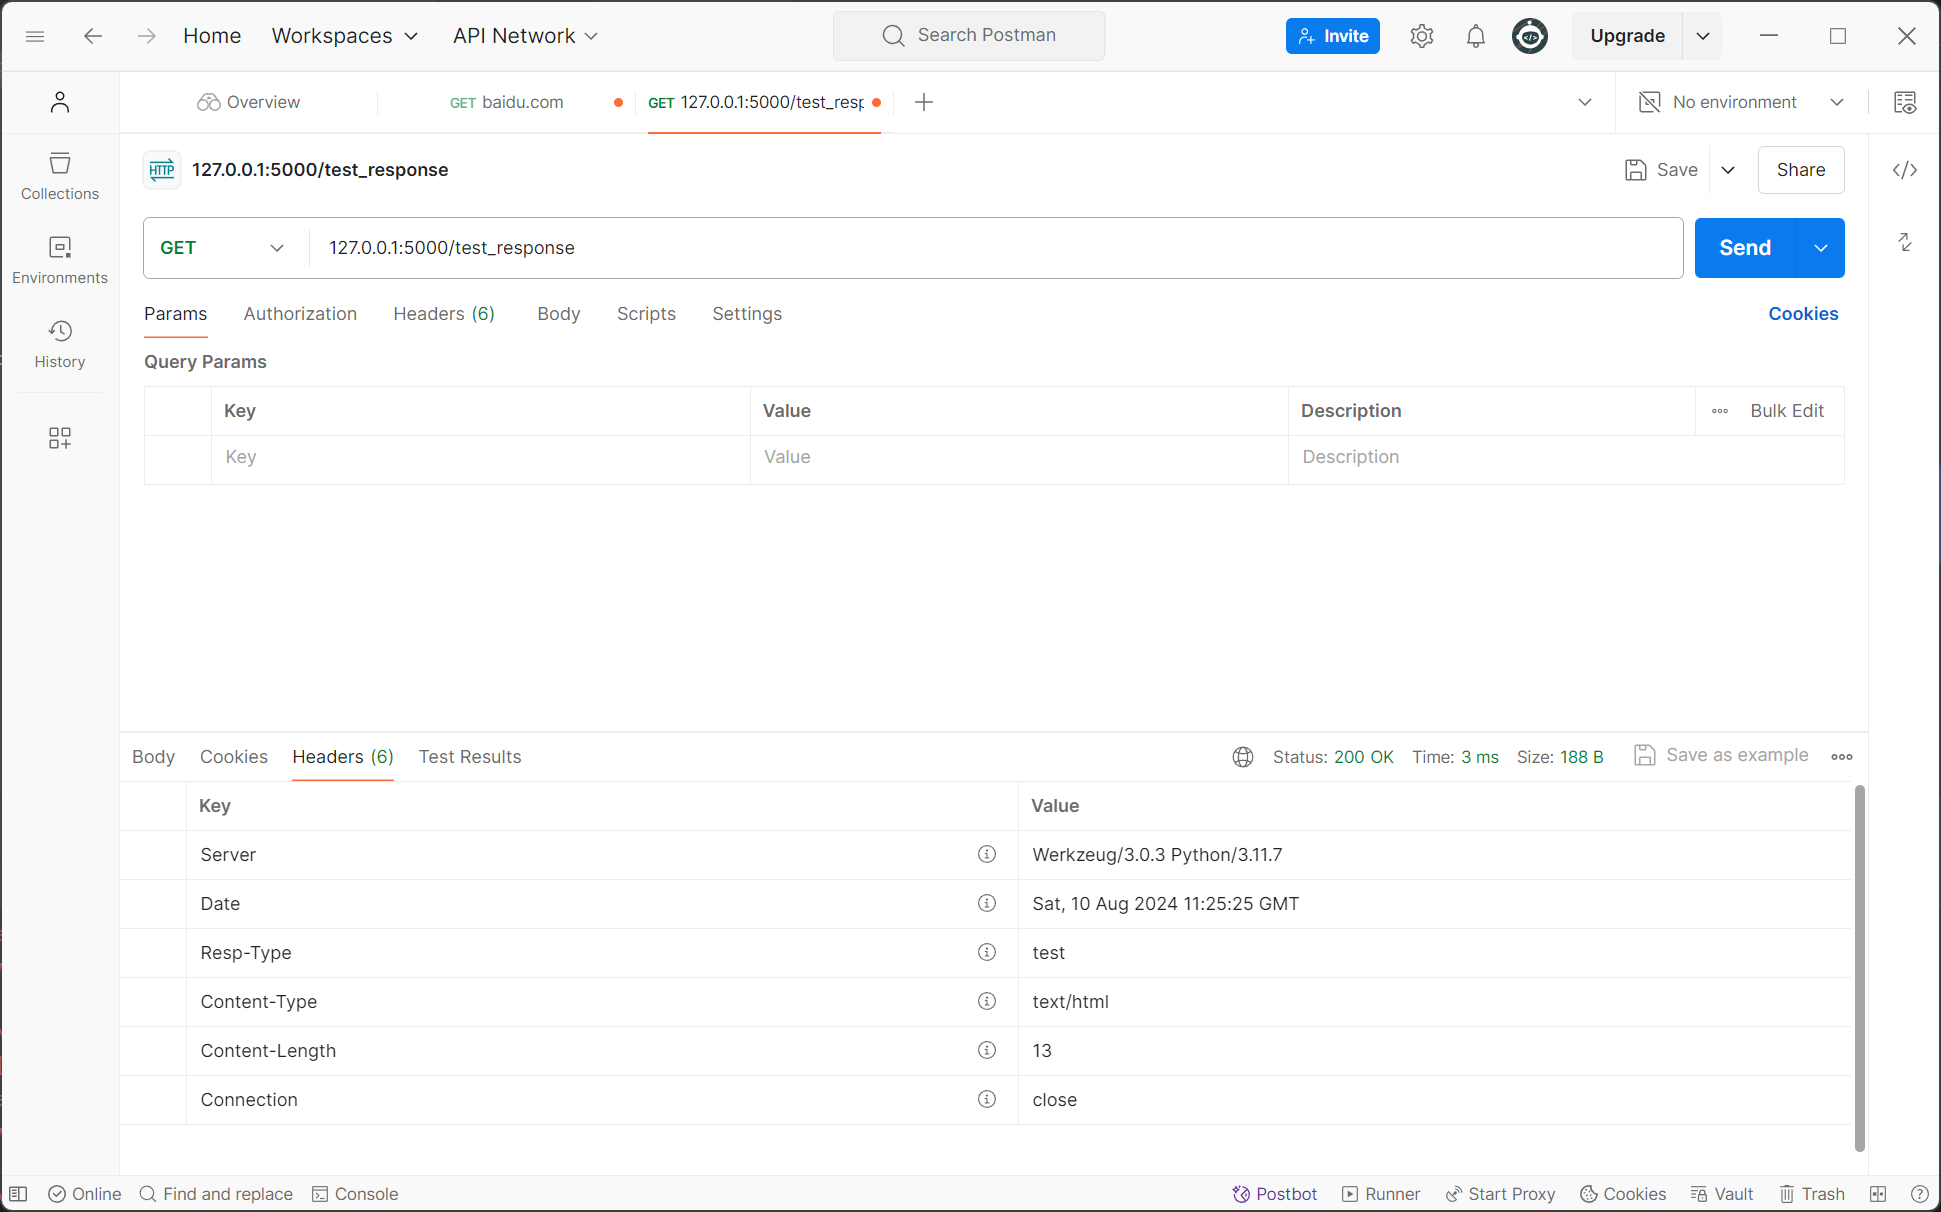Viewport: 1941px width, 1212px height.
Task: Open the notifications bell
Action: point(1476,36)
